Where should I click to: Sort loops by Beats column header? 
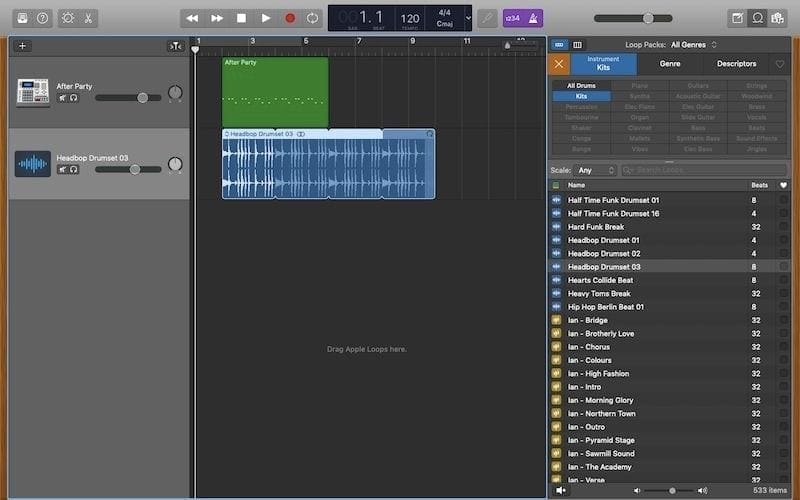(759, 185)
